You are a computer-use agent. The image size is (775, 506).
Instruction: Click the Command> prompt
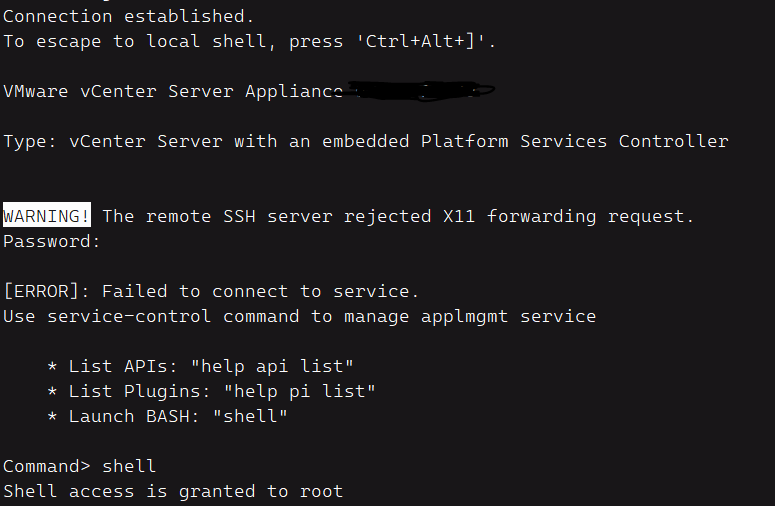coord(46,466)
